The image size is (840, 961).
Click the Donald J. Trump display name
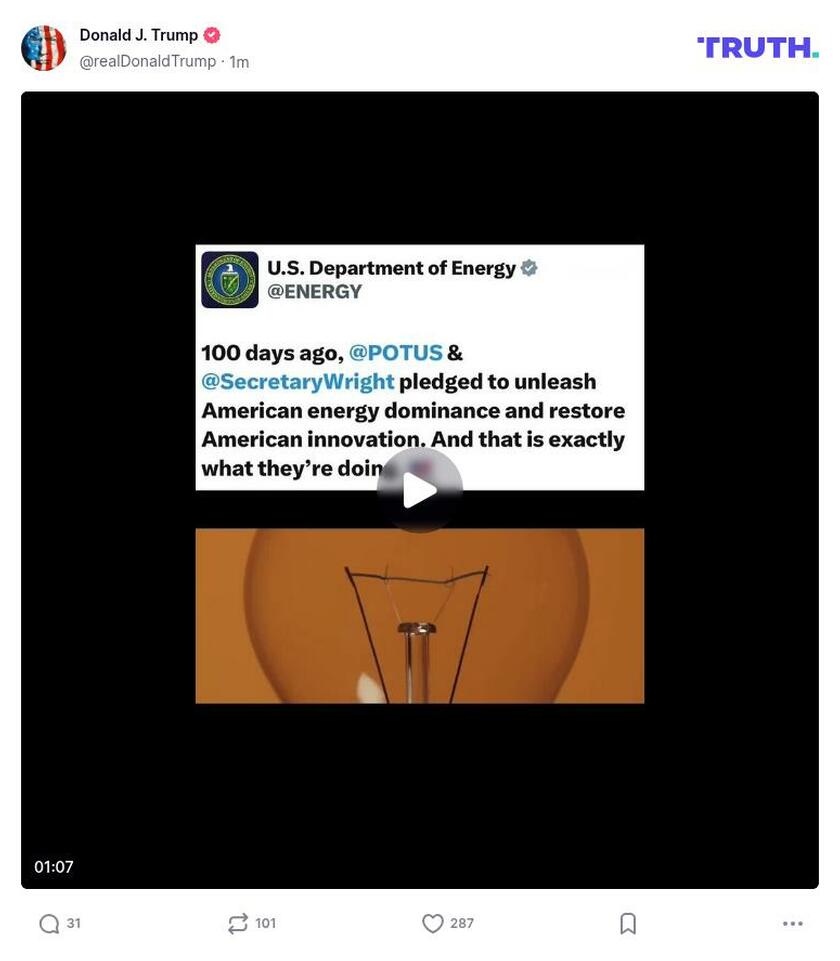point(138,36)
